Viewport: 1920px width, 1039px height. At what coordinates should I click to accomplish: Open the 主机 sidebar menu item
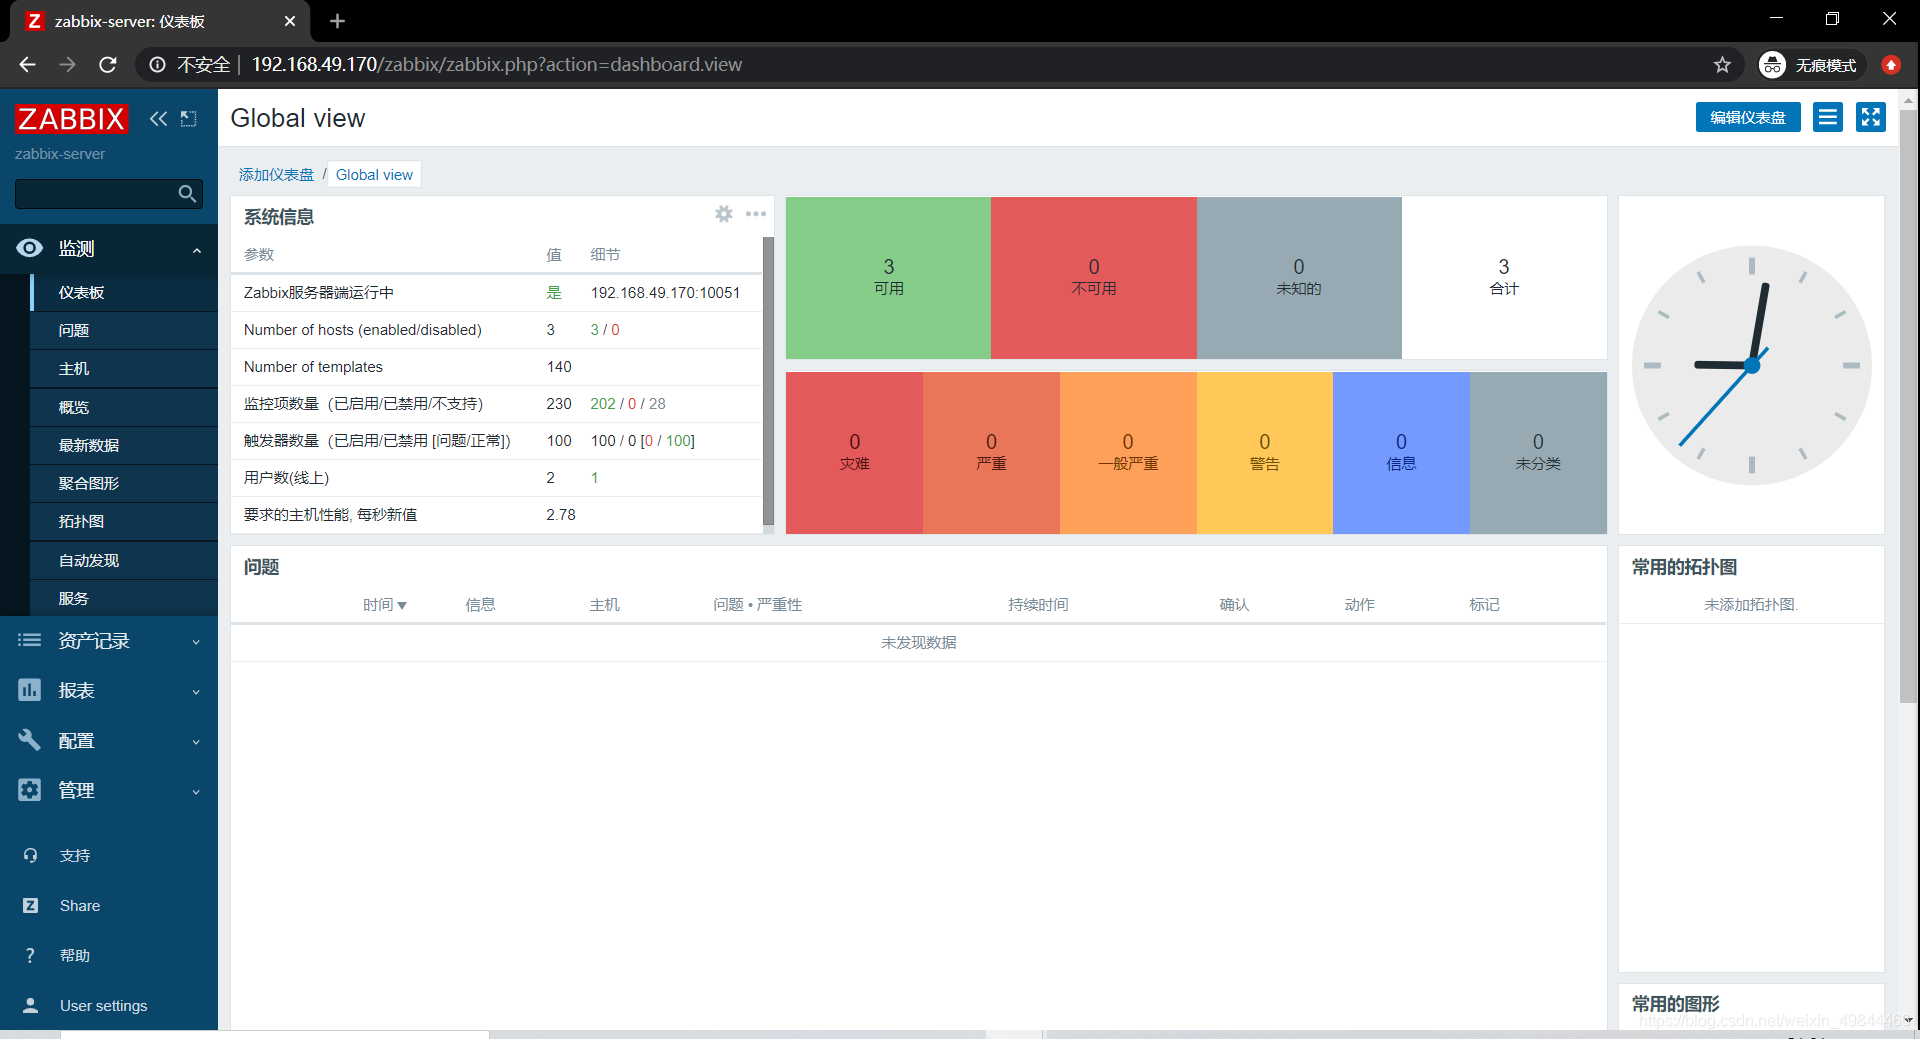pos(125,369)
